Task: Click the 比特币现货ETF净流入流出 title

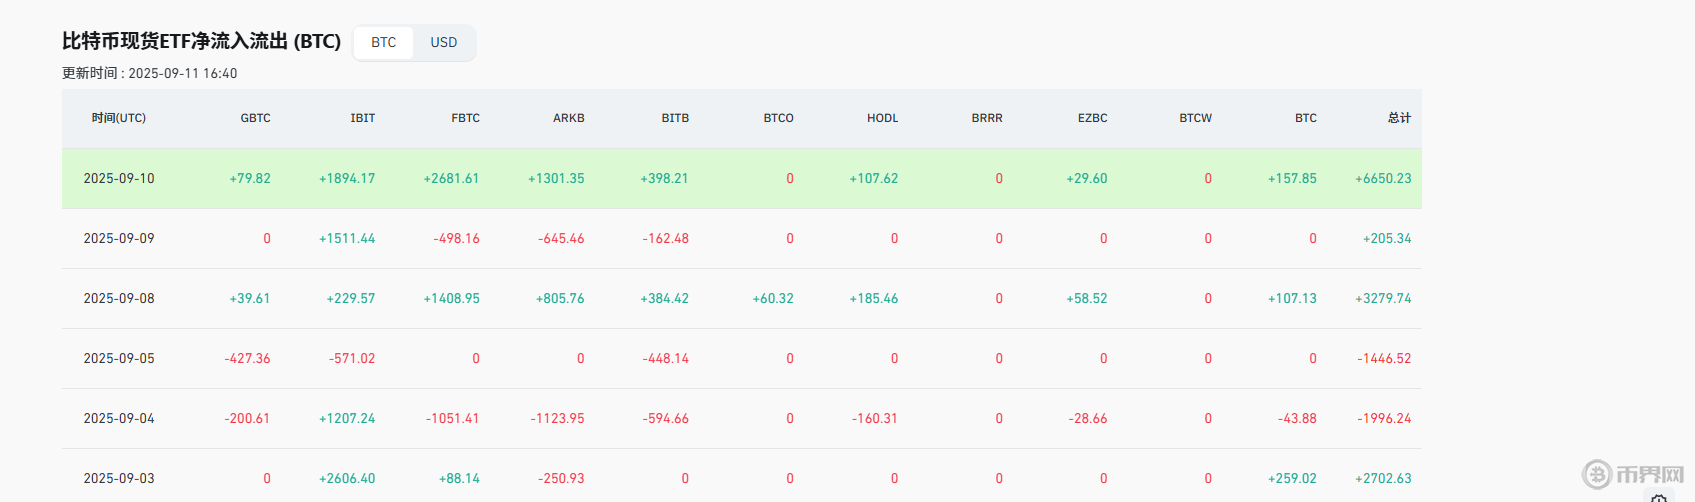Action: 201,41
